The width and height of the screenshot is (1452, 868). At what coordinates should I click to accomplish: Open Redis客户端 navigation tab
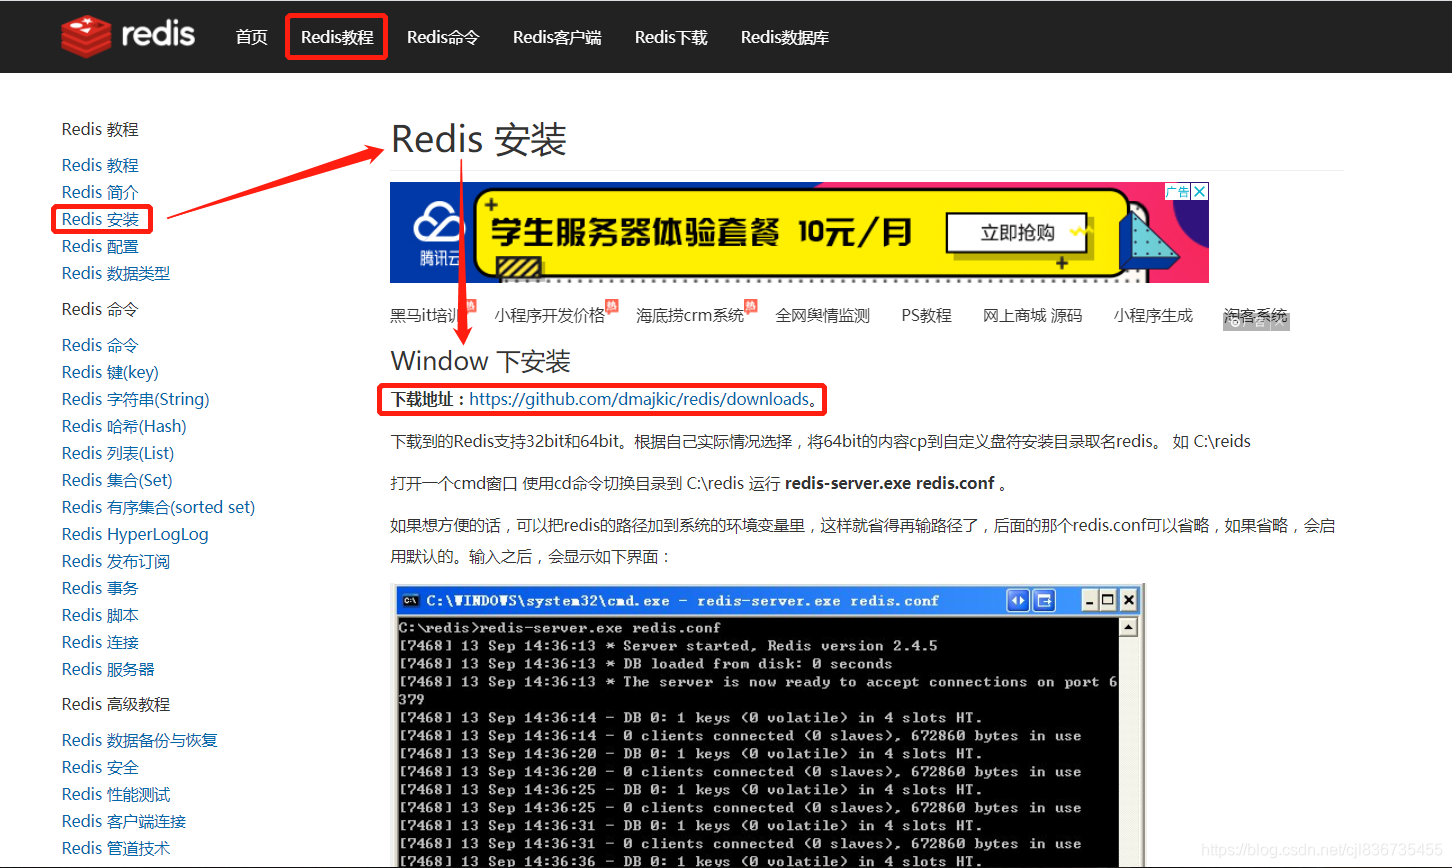pos(557,37)
